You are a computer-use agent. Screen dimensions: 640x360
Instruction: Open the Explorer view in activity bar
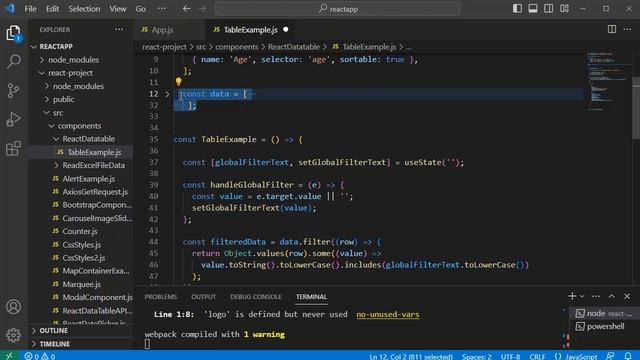(x=13, y=33)
